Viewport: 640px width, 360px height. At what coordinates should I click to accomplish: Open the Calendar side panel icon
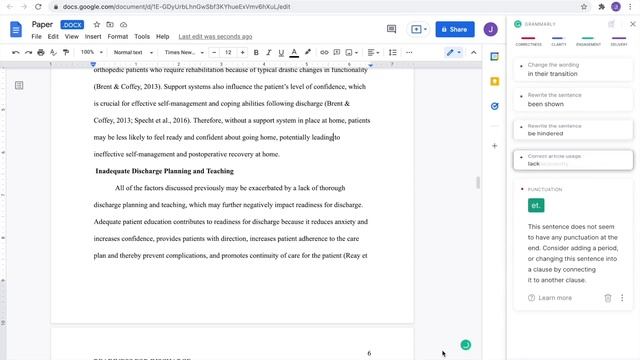[x=495, y=56]
